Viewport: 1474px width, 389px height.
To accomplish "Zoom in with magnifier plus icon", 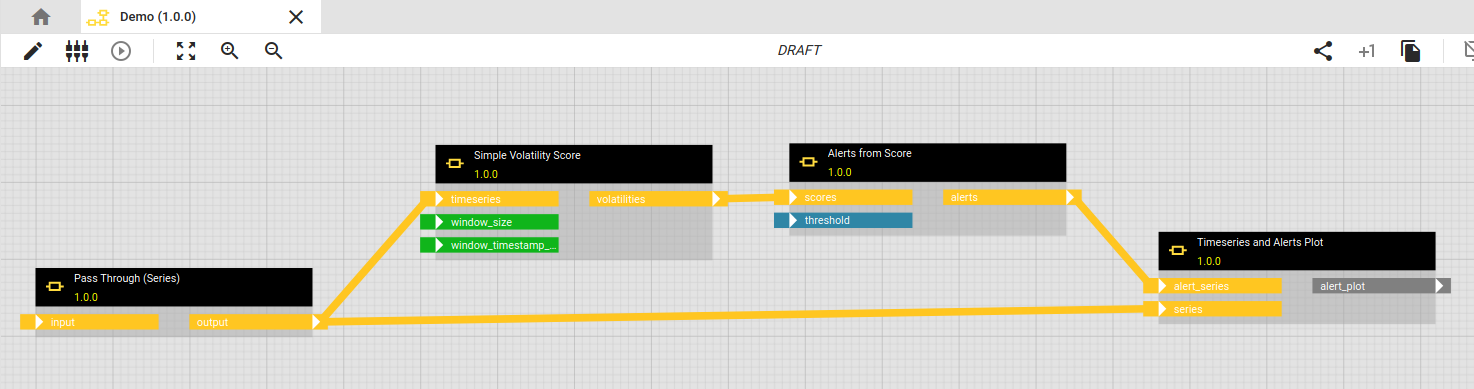I will (230, 51).
